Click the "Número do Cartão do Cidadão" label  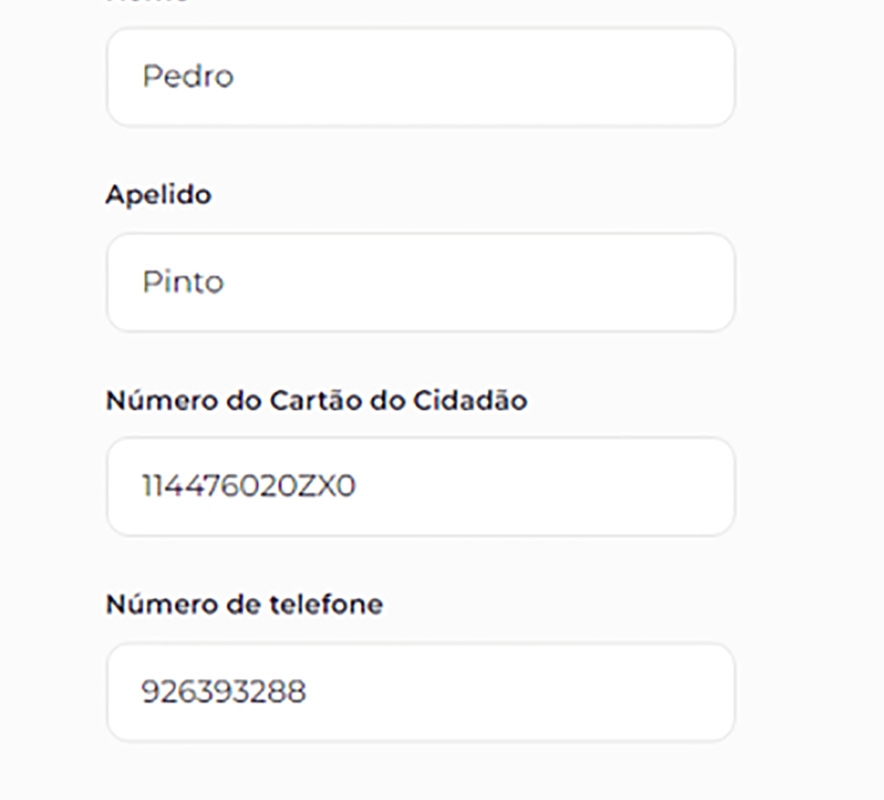[x=316, y=400]
